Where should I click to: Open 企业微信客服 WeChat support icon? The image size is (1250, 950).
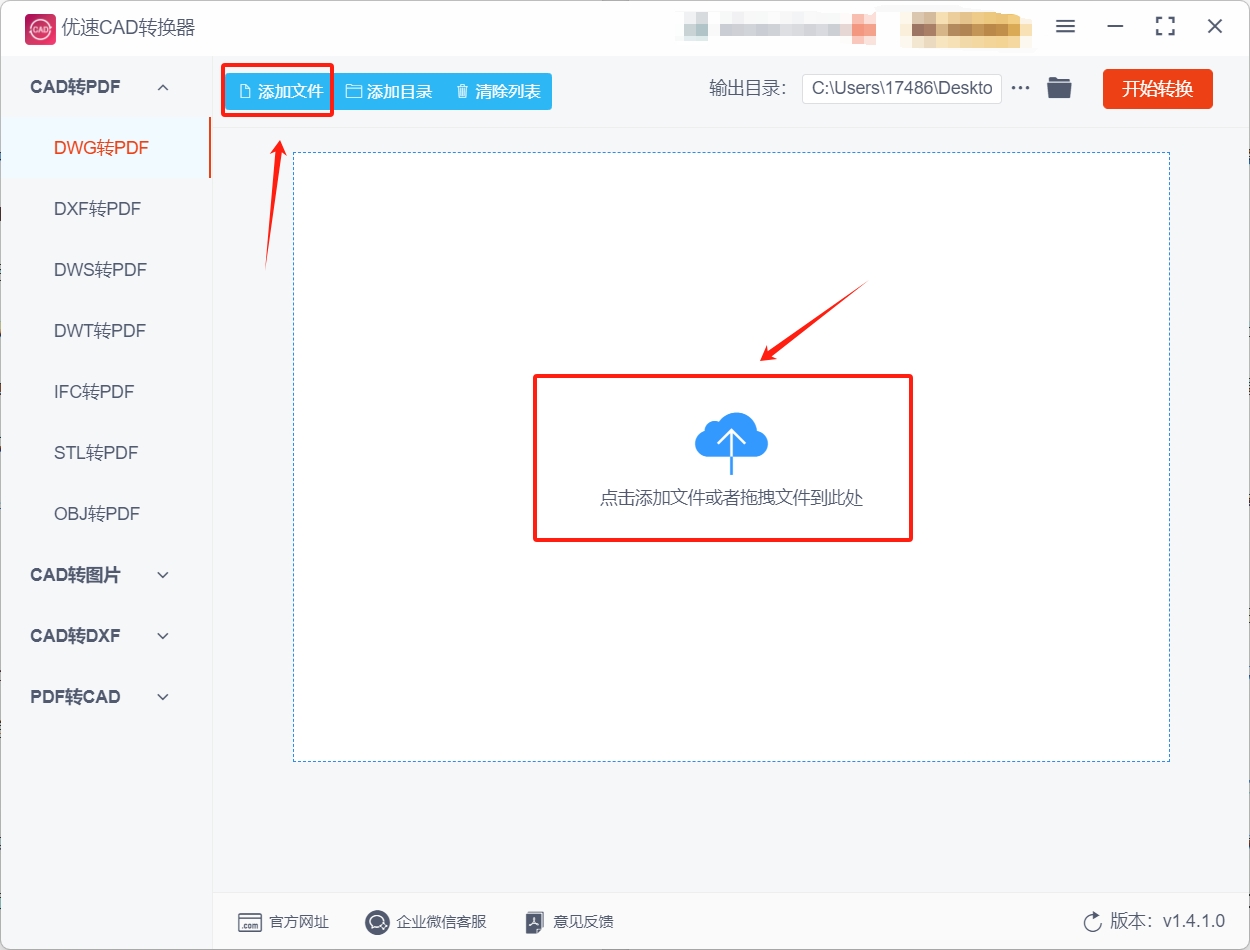point(377,922)
